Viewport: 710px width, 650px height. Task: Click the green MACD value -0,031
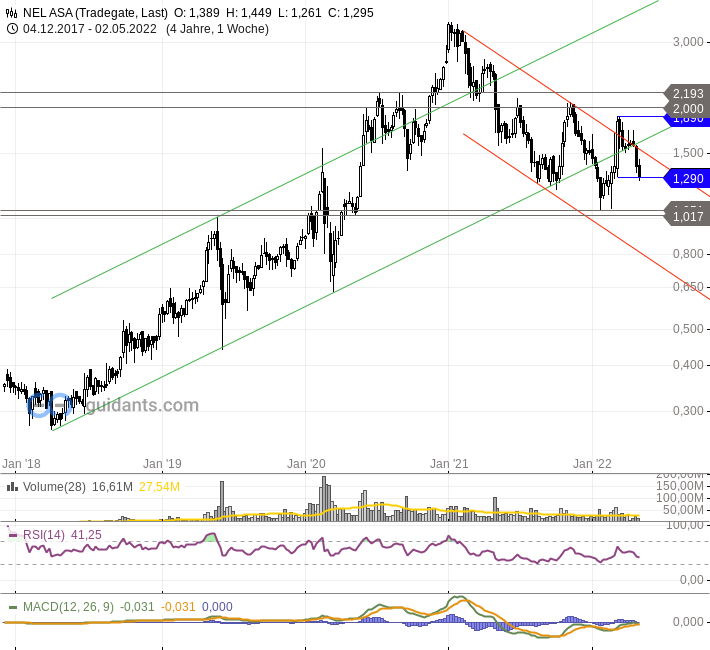(137, 607)
